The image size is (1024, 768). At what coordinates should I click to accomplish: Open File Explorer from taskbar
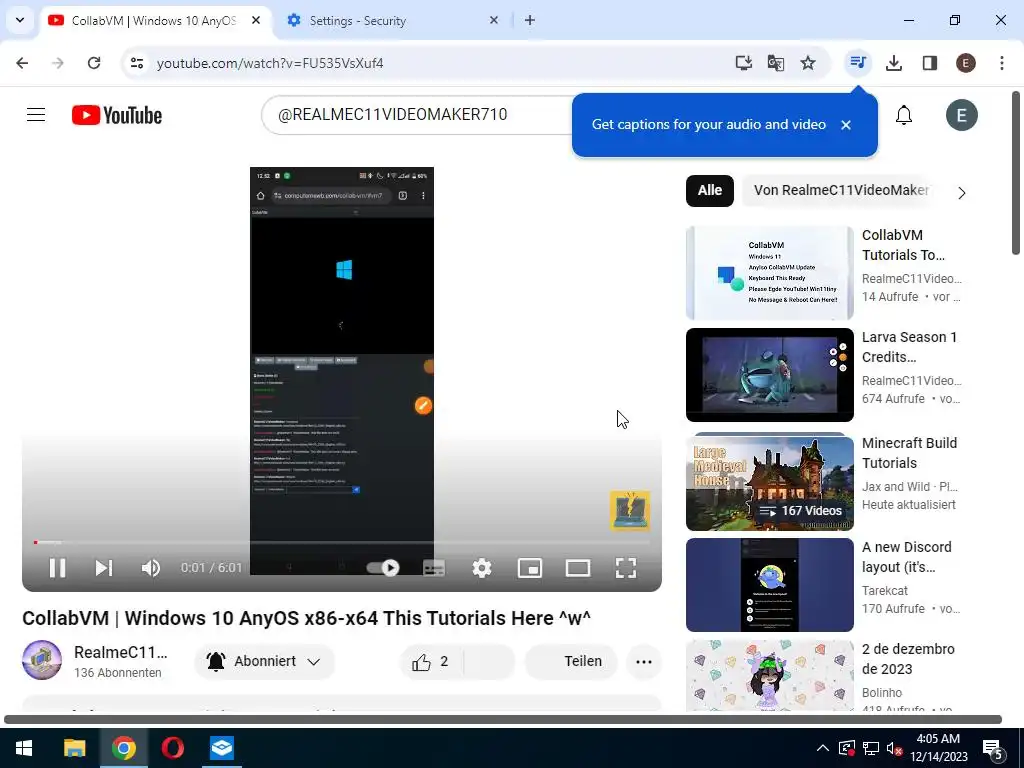click(74, 748)
